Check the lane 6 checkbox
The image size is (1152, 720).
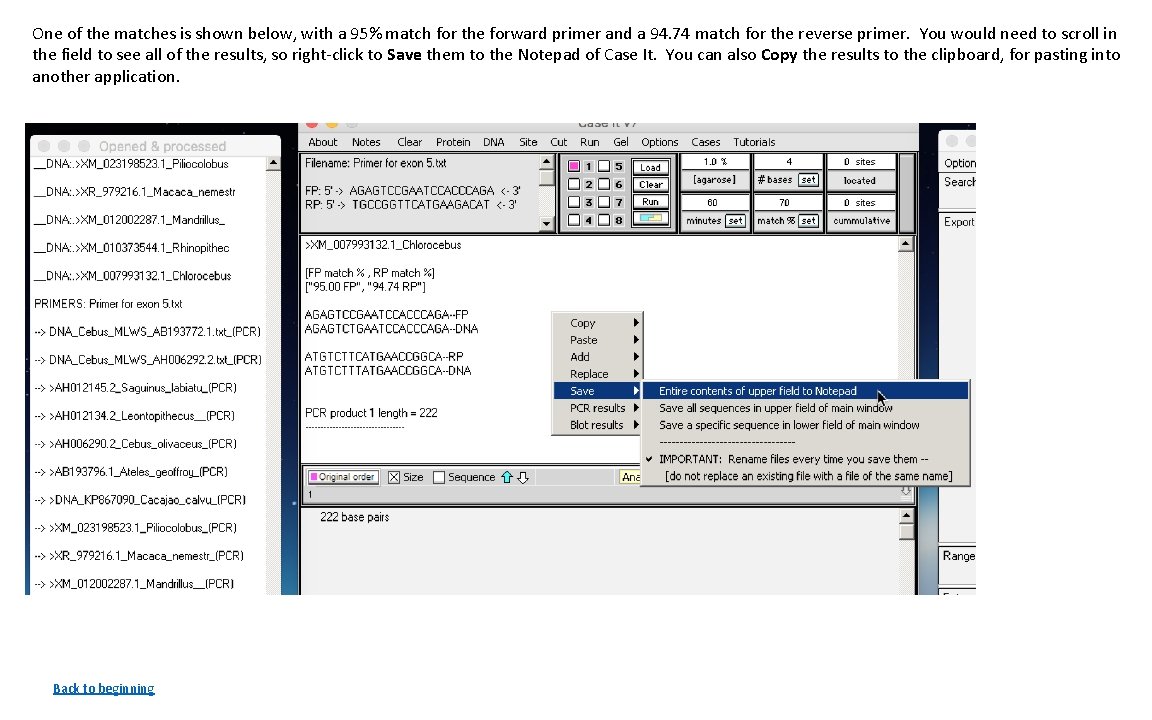pos(603,184)
